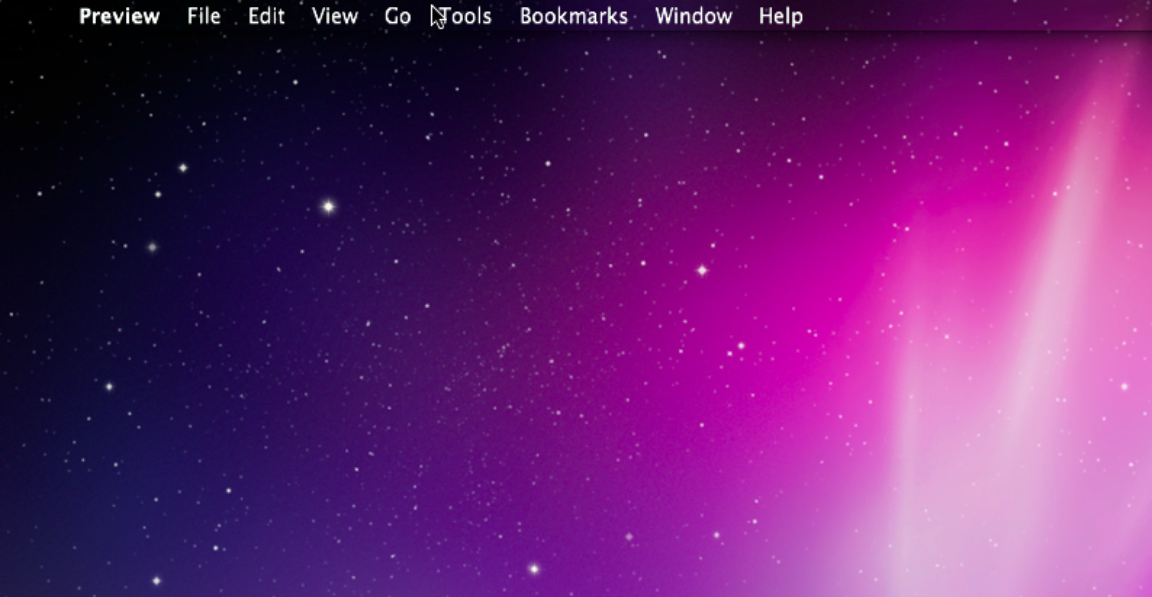Open the View menu
The image size is (1152, 597).
tap(335, 16)
